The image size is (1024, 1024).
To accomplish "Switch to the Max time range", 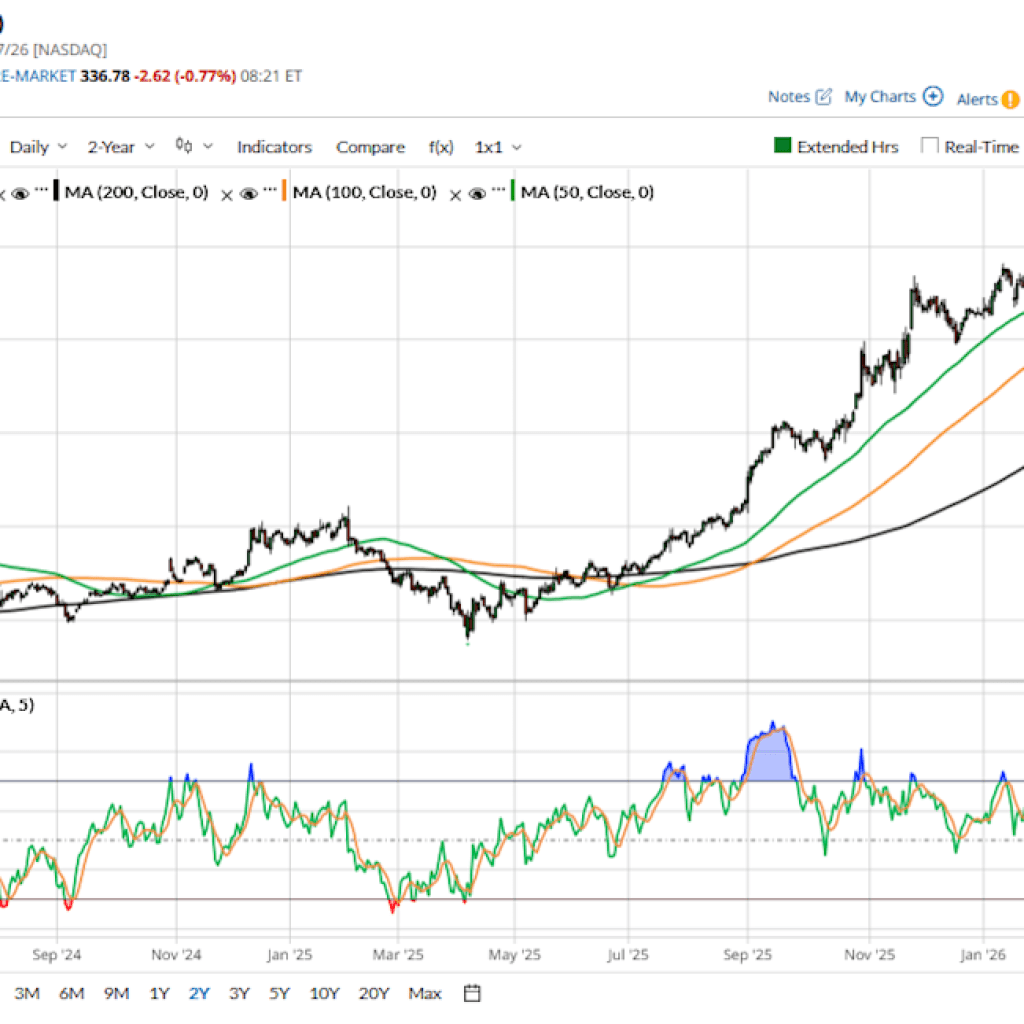I will [424, 993].
